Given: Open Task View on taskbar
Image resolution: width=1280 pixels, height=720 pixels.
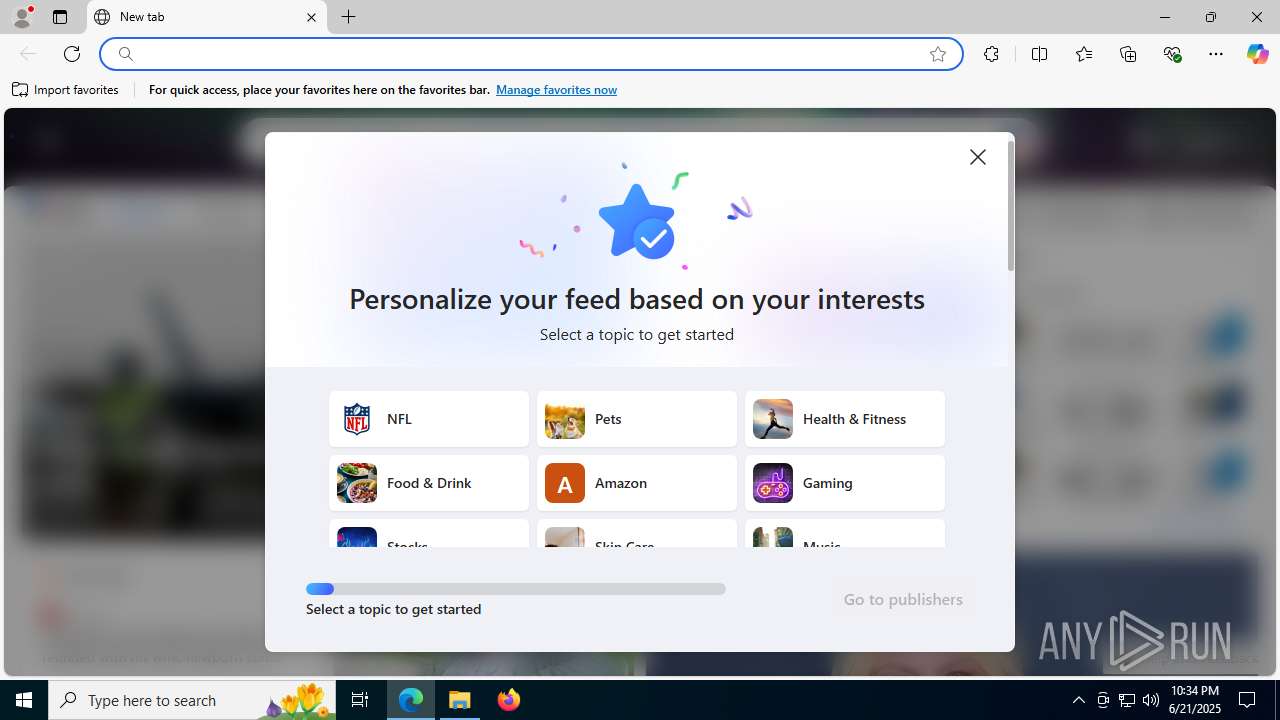Looking at the screenshot, I should click(x=360, y=700).
